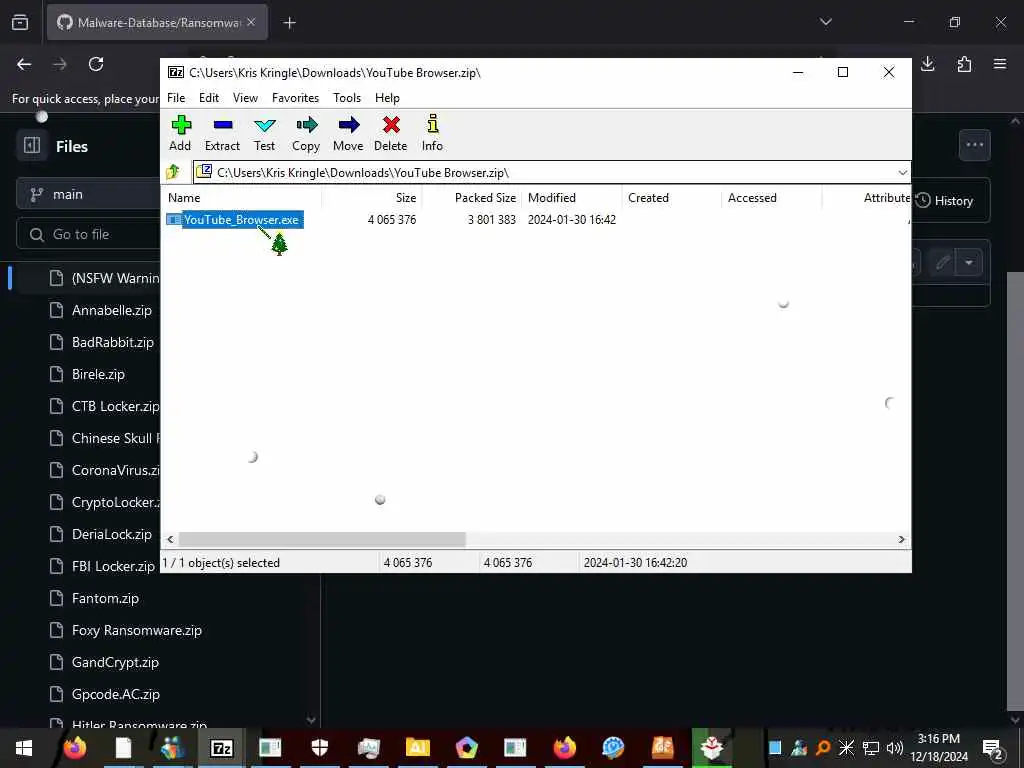Open DeriaLock.zip in the file tree
This screenshot has height=768, width=1024.
click(112, 534)
